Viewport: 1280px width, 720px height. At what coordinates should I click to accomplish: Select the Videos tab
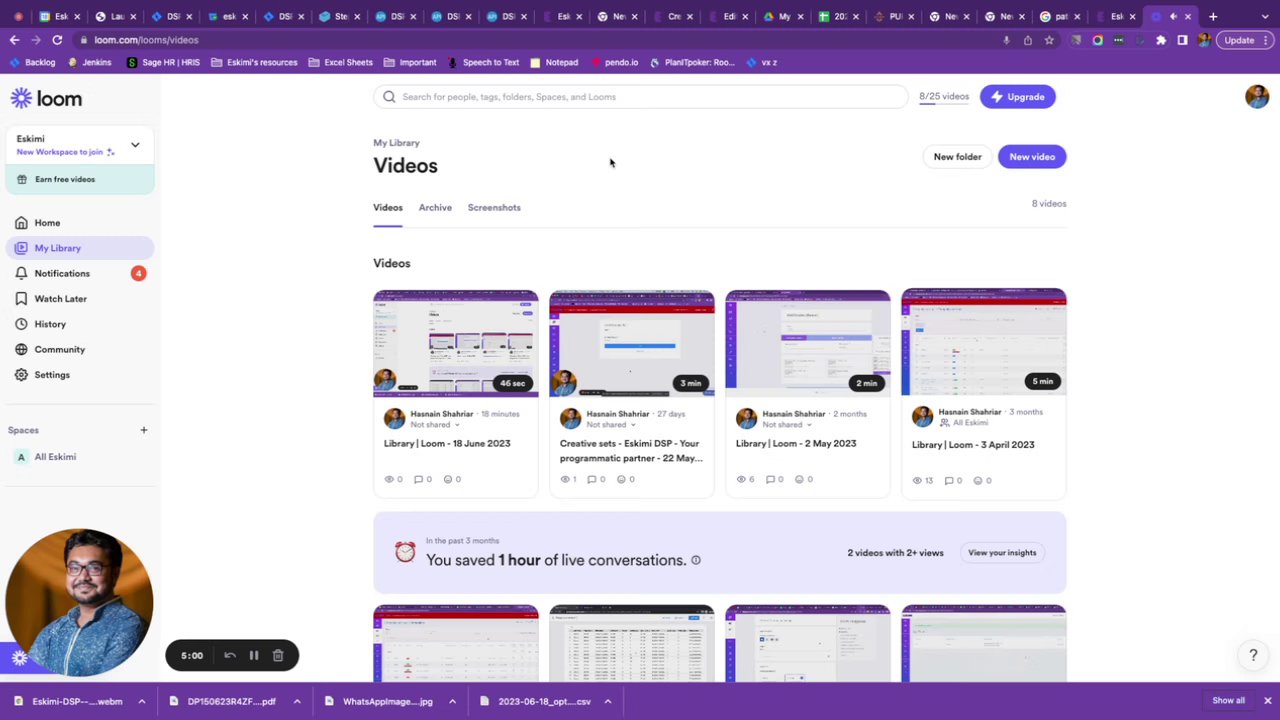388,207
